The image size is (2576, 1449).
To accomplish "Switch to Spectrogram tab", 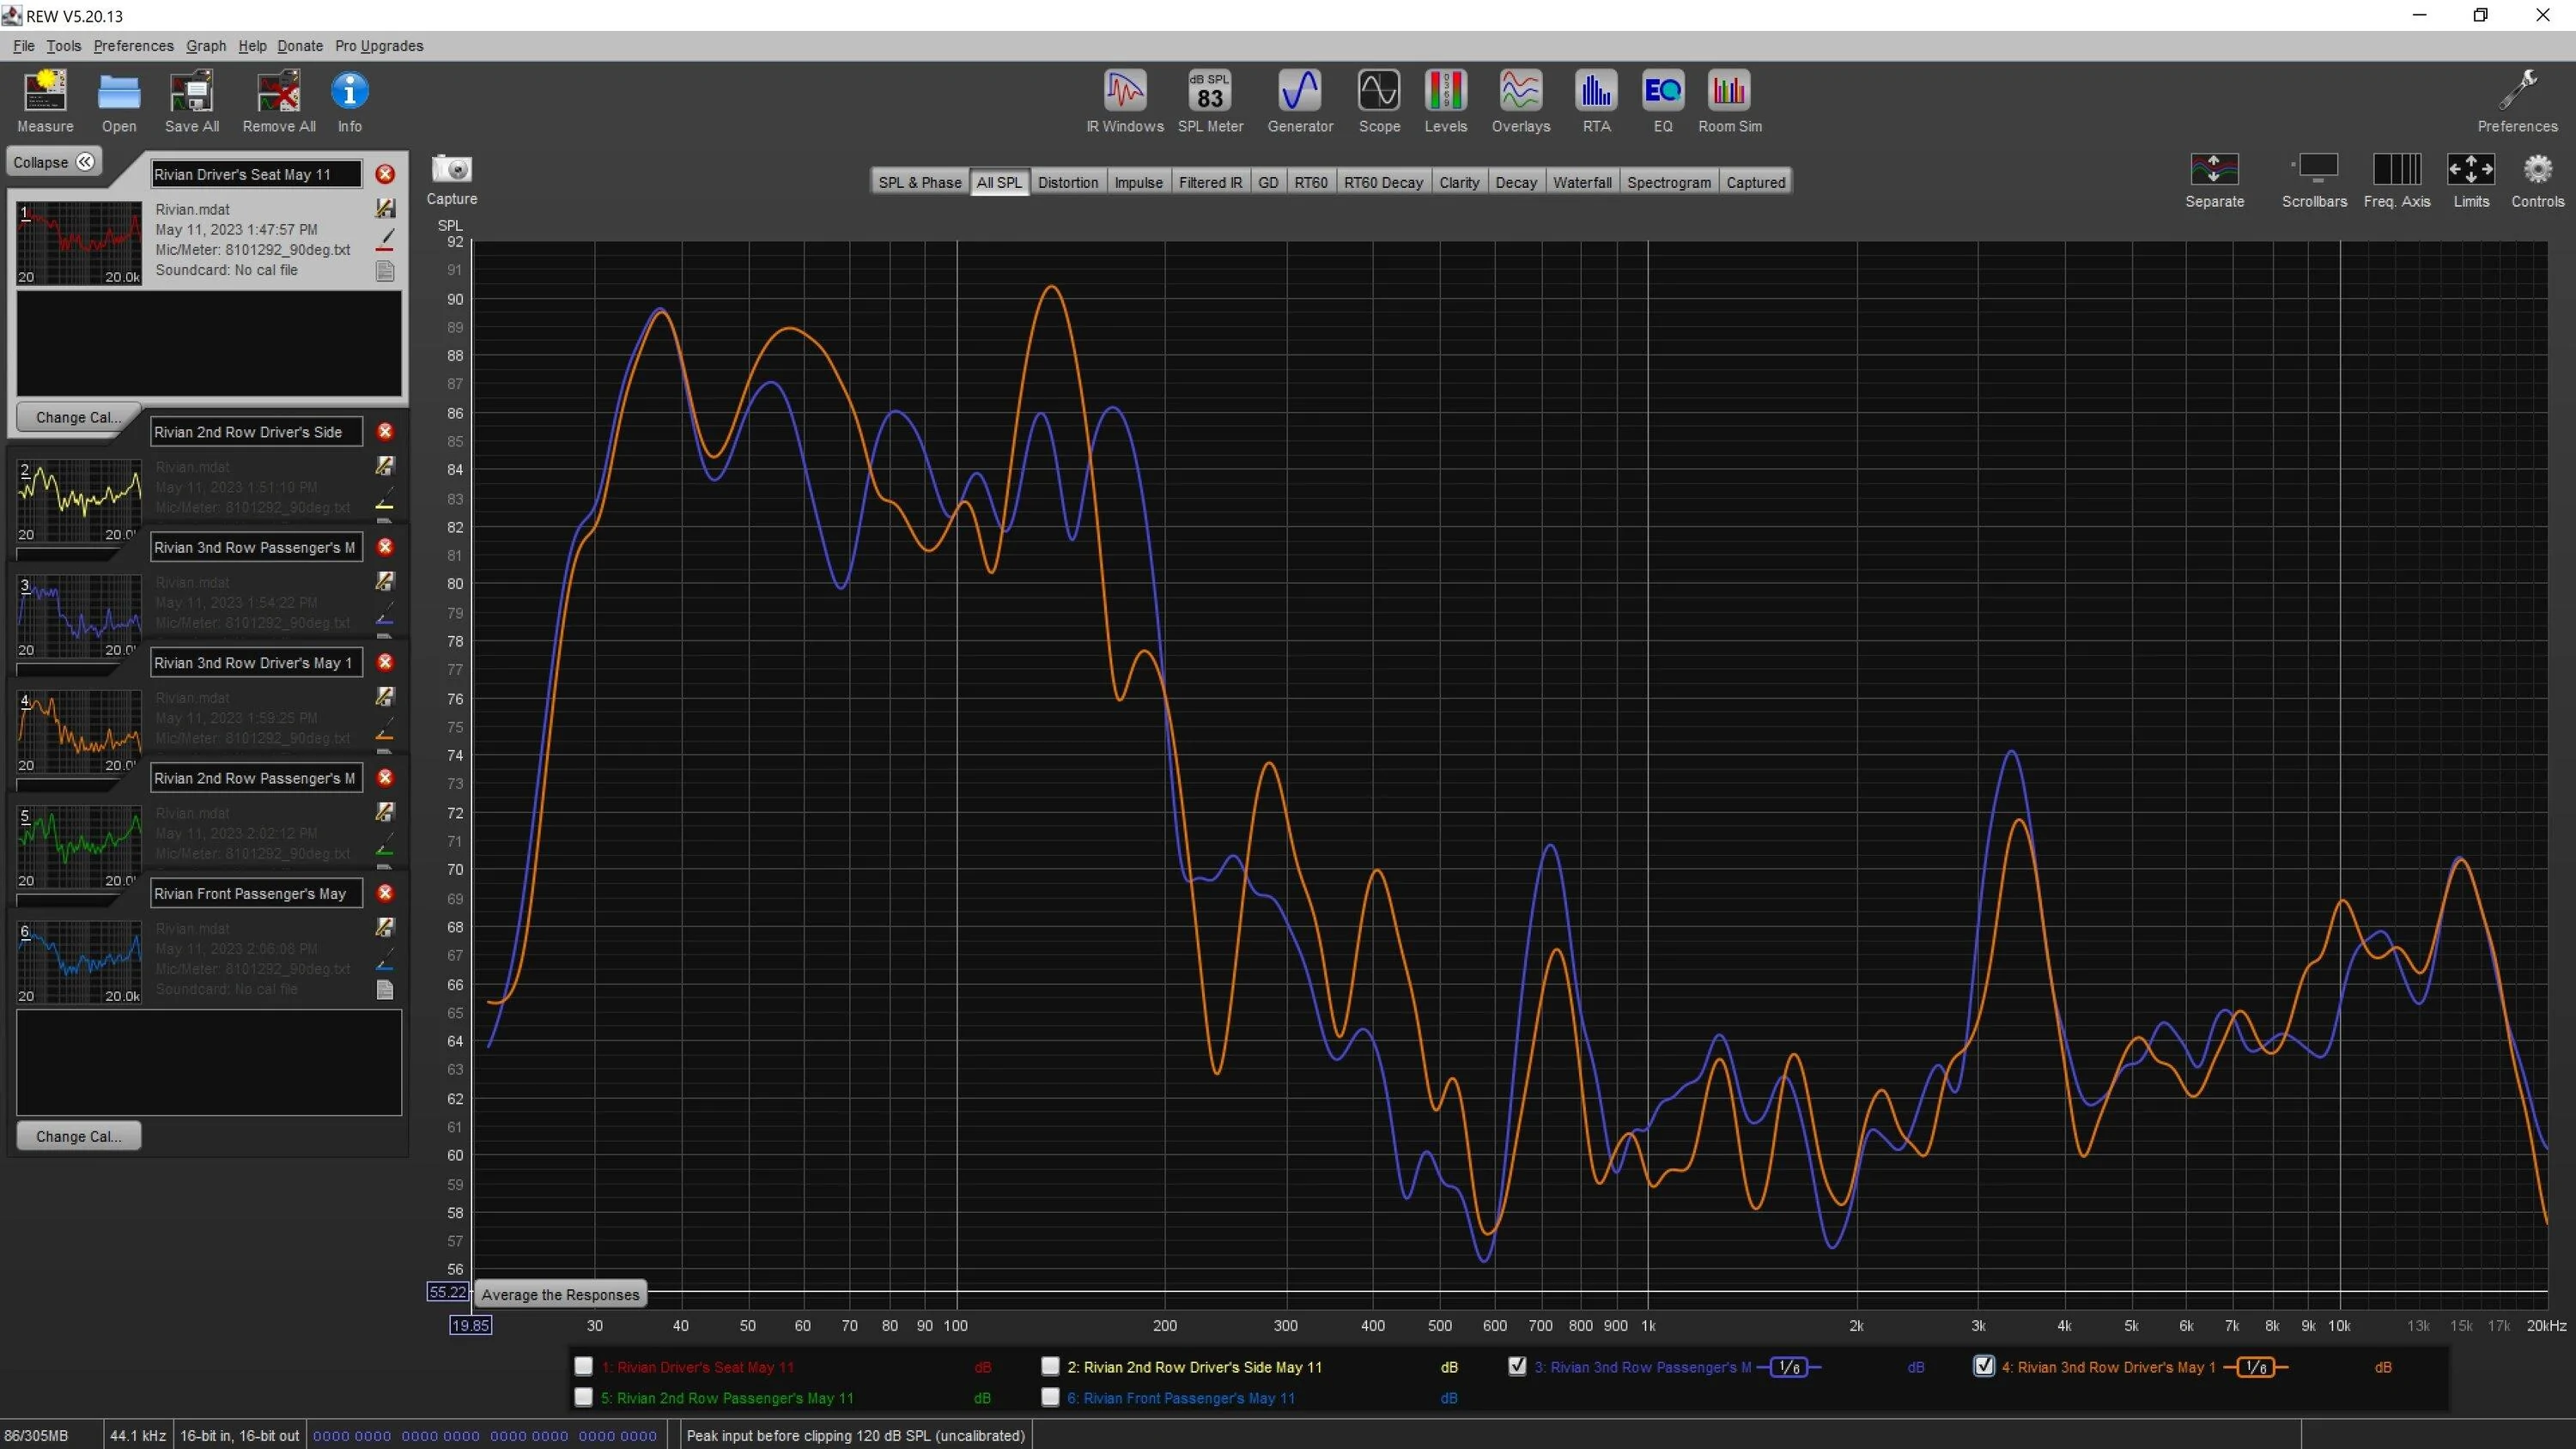I will (1668, 182).
